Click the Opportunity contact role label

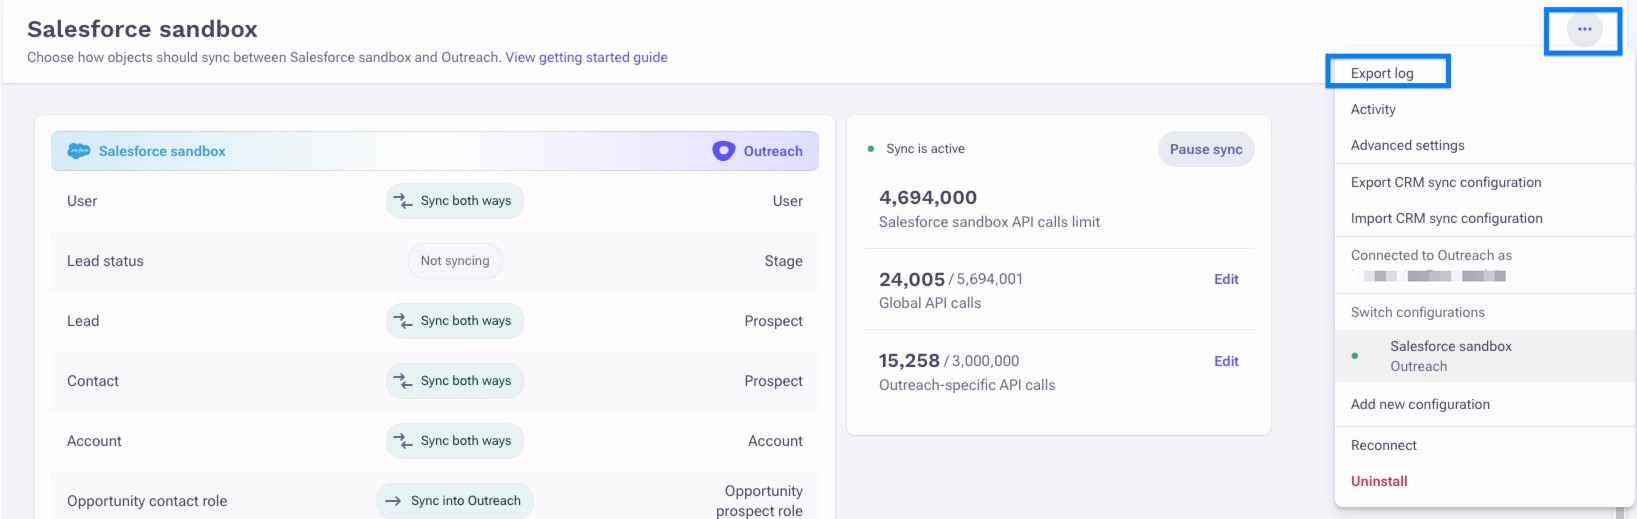(147, 501)
